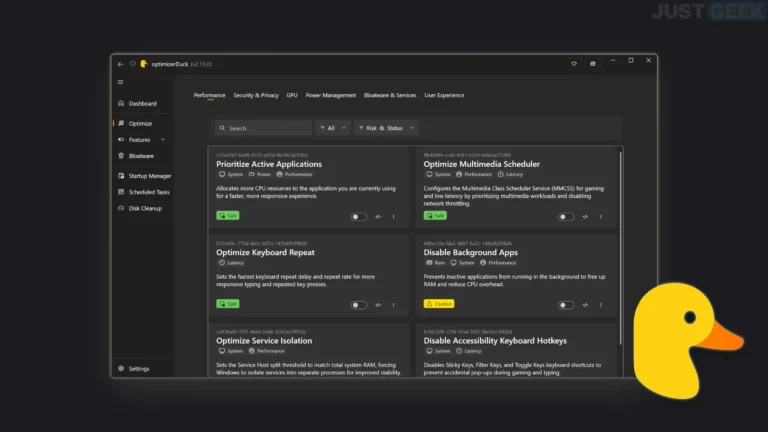Click the vertical scrollbar of the optimization list
The height and width of the screenshot is (432, 768).
621,247
